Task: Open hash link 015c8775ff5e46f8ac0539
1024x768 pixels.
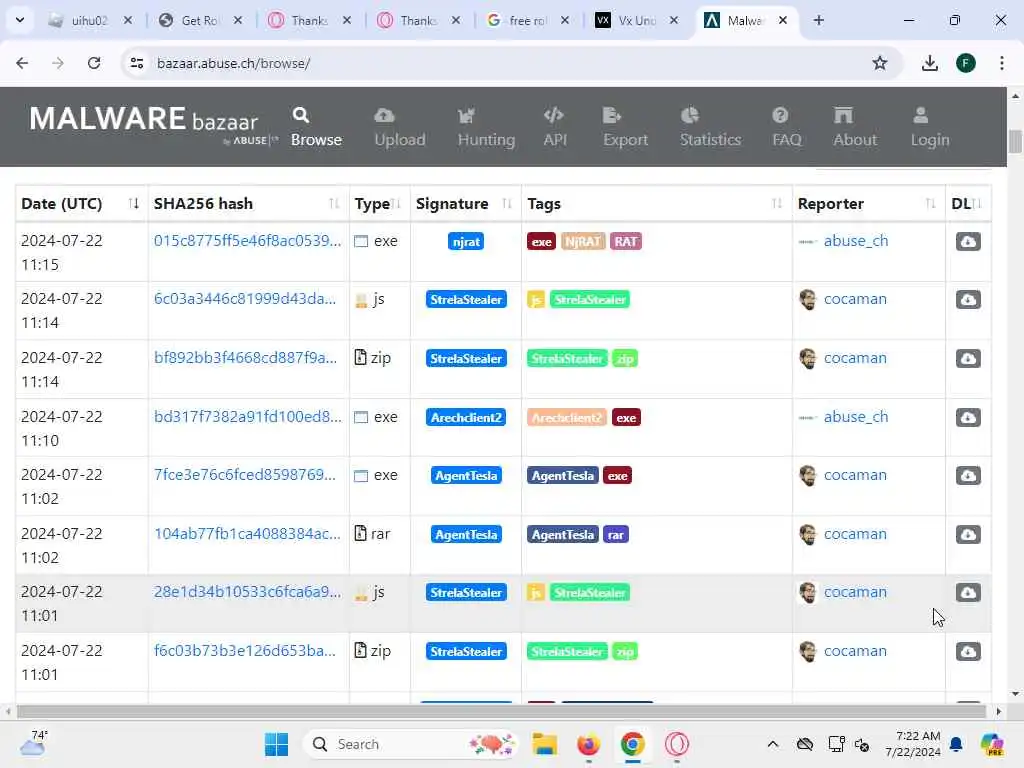Action: 248,241
